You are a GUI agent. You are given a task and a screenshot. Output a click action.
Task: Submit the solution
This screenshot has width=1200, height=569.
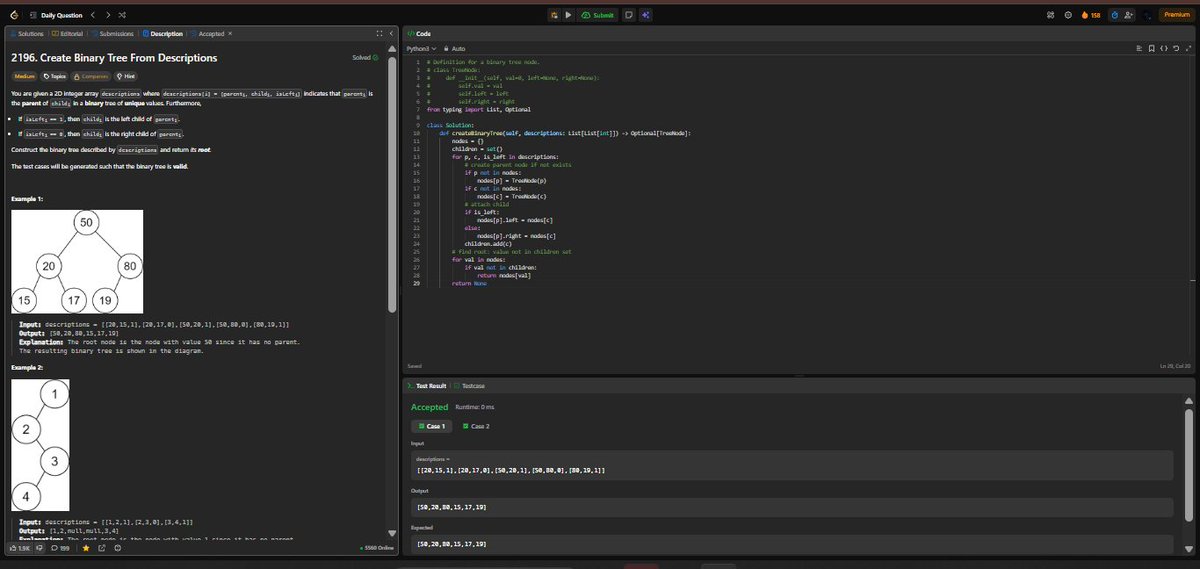coord(599,15)
